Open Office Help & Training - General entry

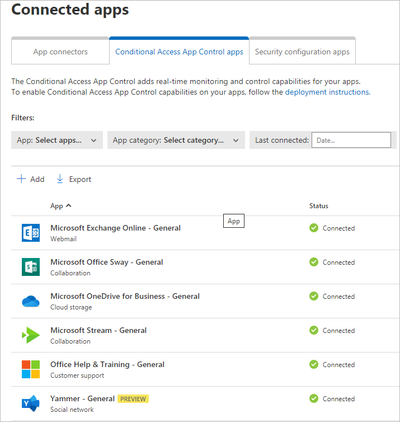[x=107, y=364]
